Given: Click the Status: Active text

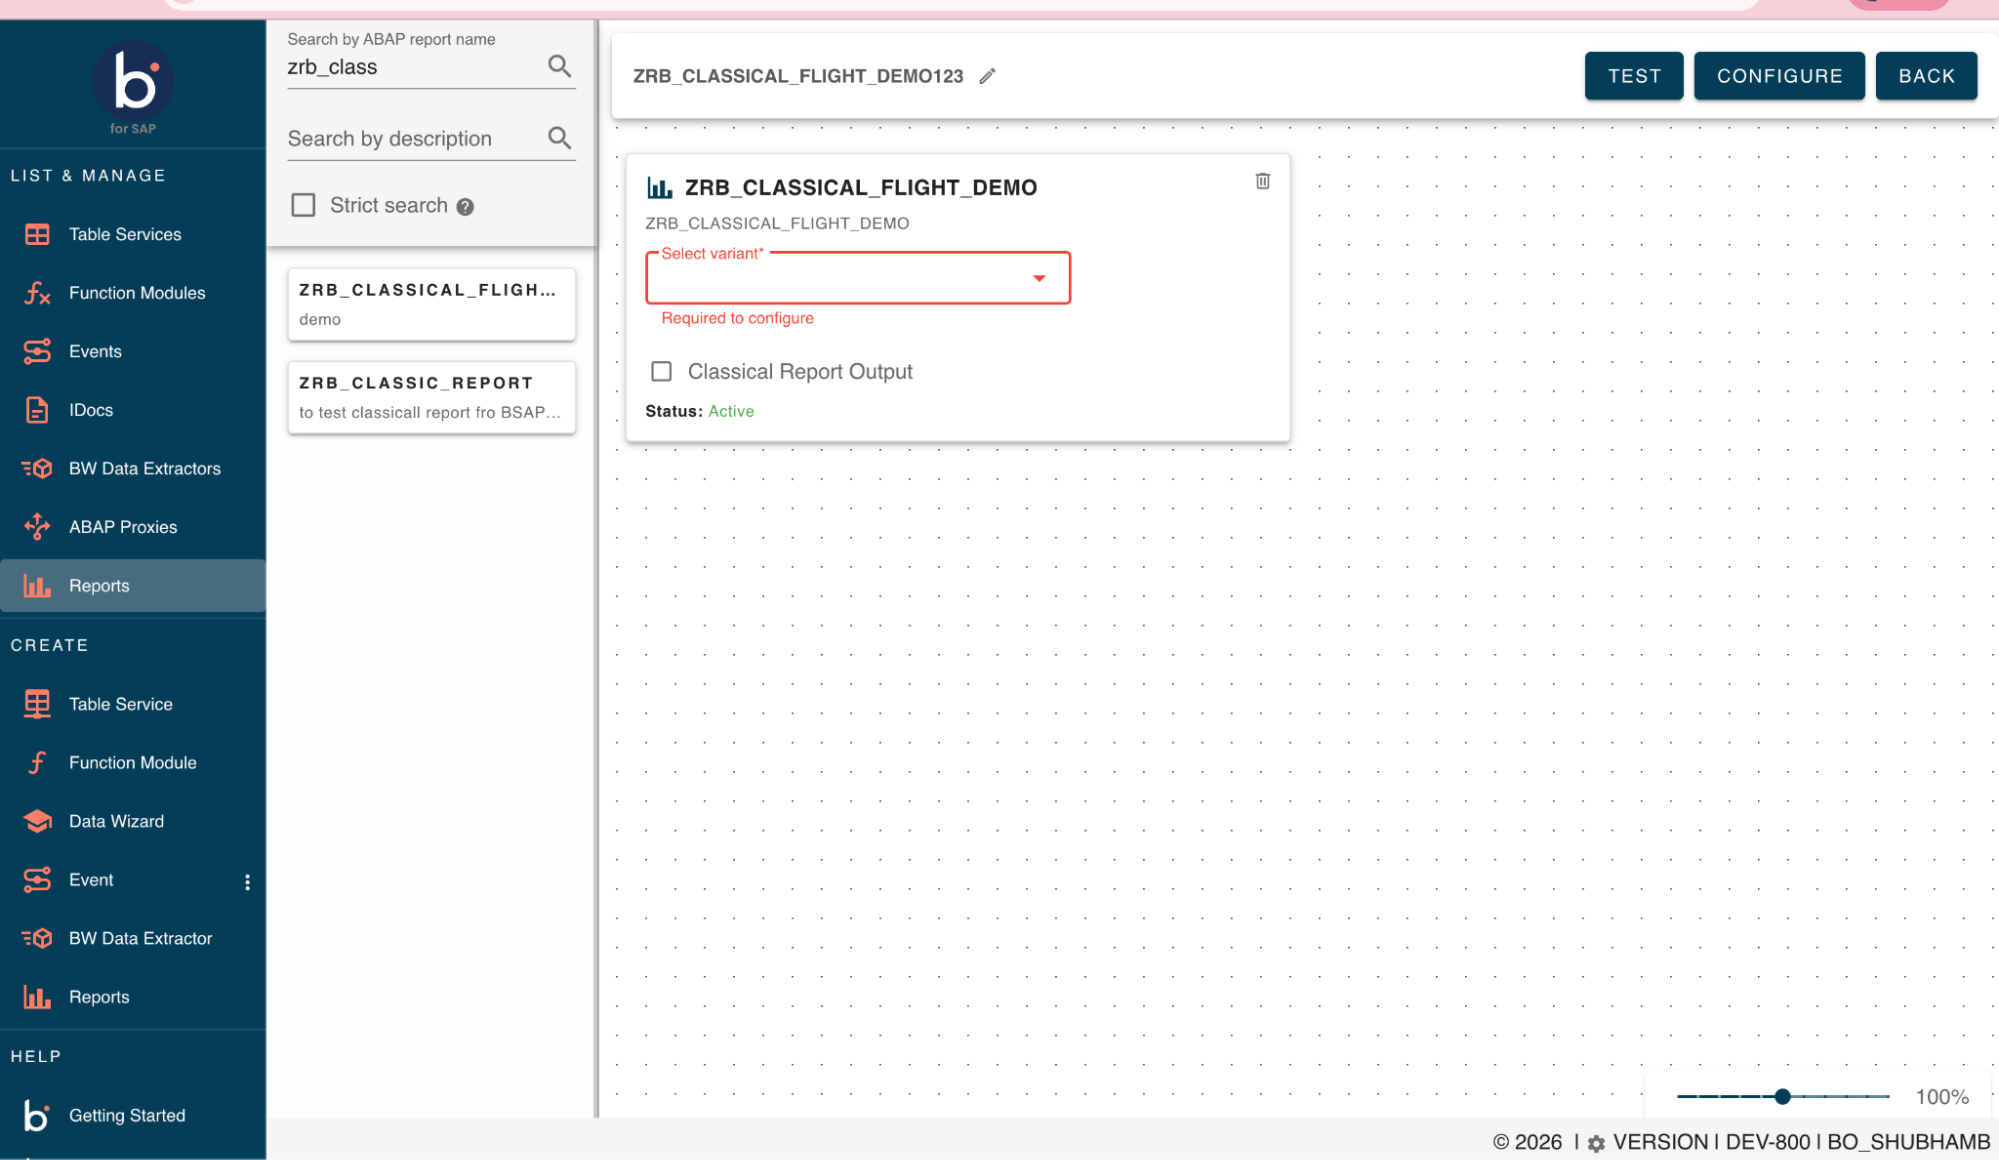Looking at the screenshot, I should [x=700, y=411].
